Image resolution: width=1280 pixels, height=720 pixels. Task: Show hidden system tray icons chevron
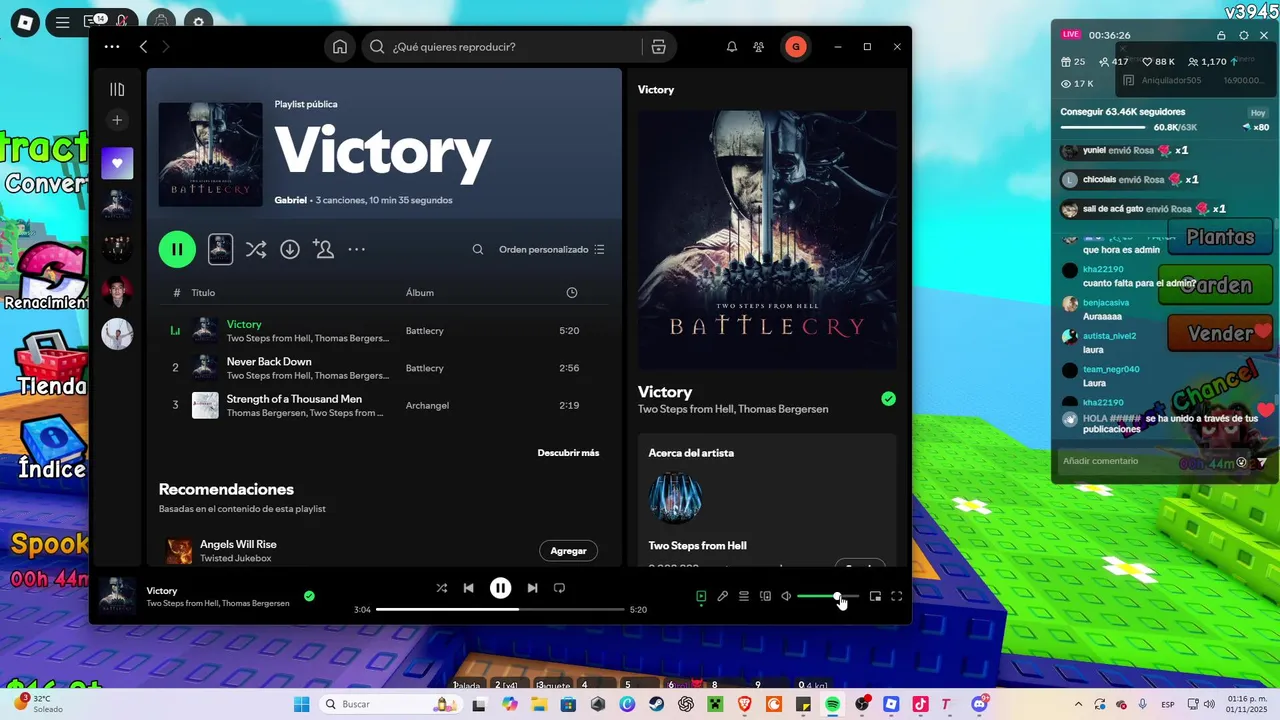point(1078,704)
